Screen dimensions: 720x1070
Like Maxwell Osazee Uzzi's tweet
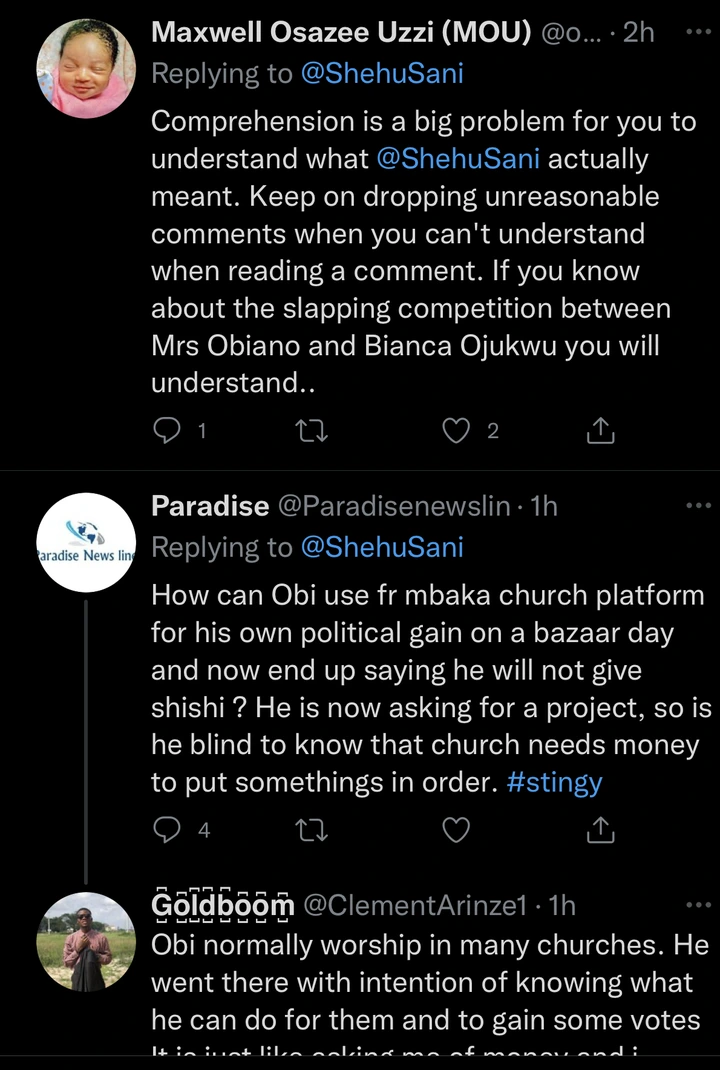[x=457, y=431]
